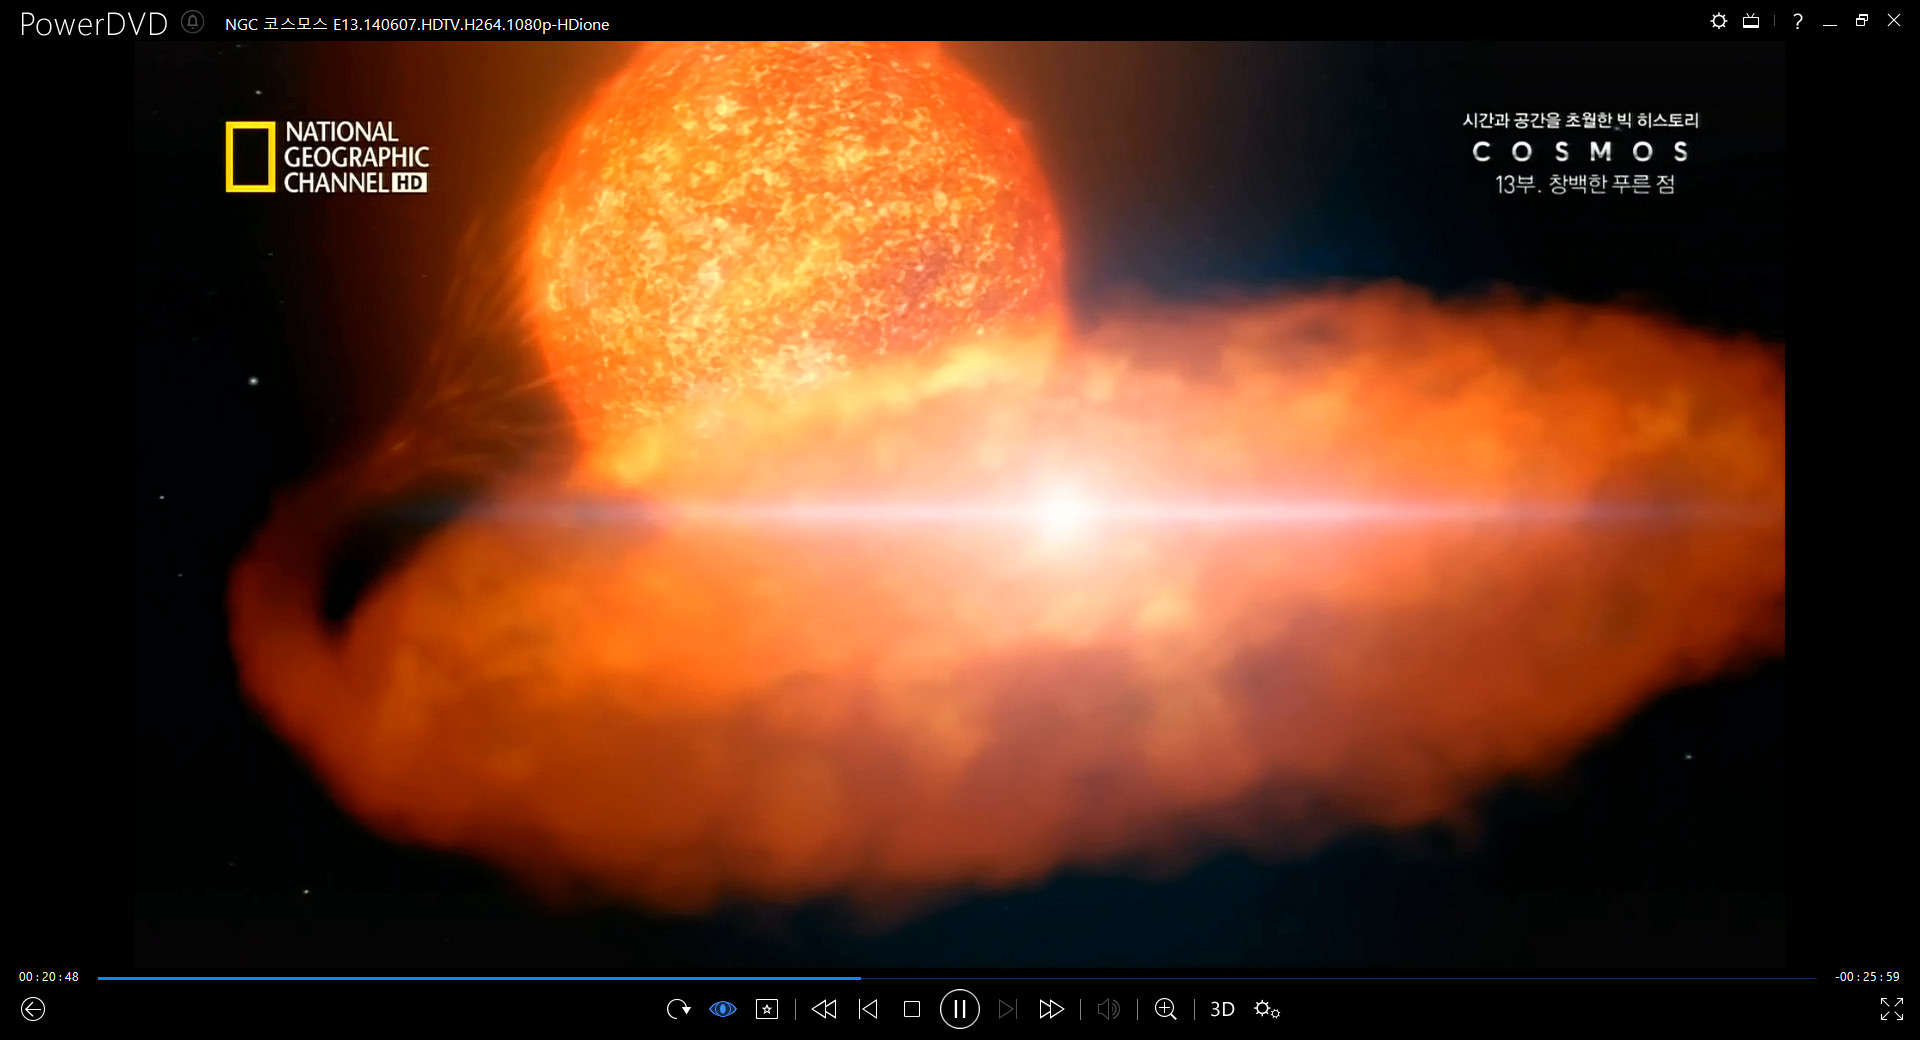Close the PowerDVD window
The height and width of the screenshot is (1040, 1920).
coord(1894,21)
